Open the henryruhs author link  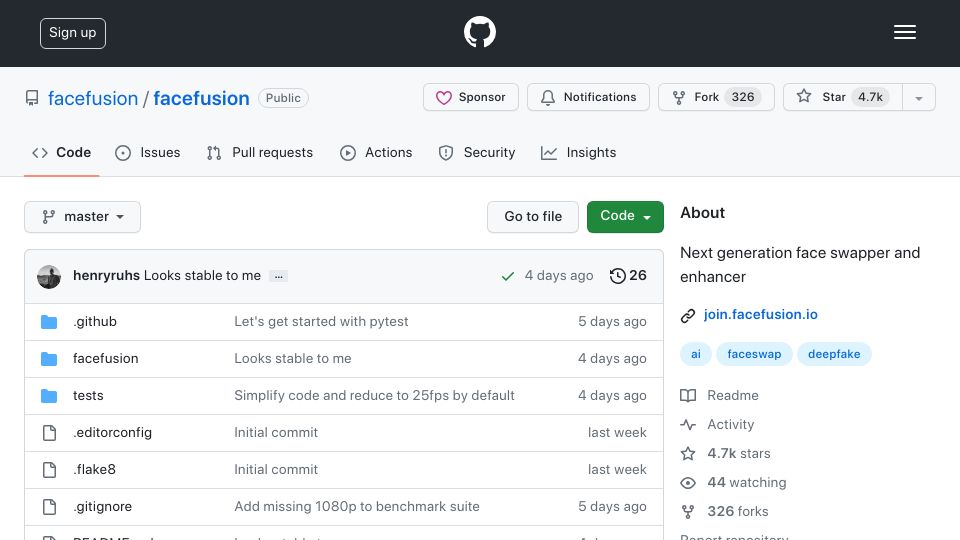point(107,276)
